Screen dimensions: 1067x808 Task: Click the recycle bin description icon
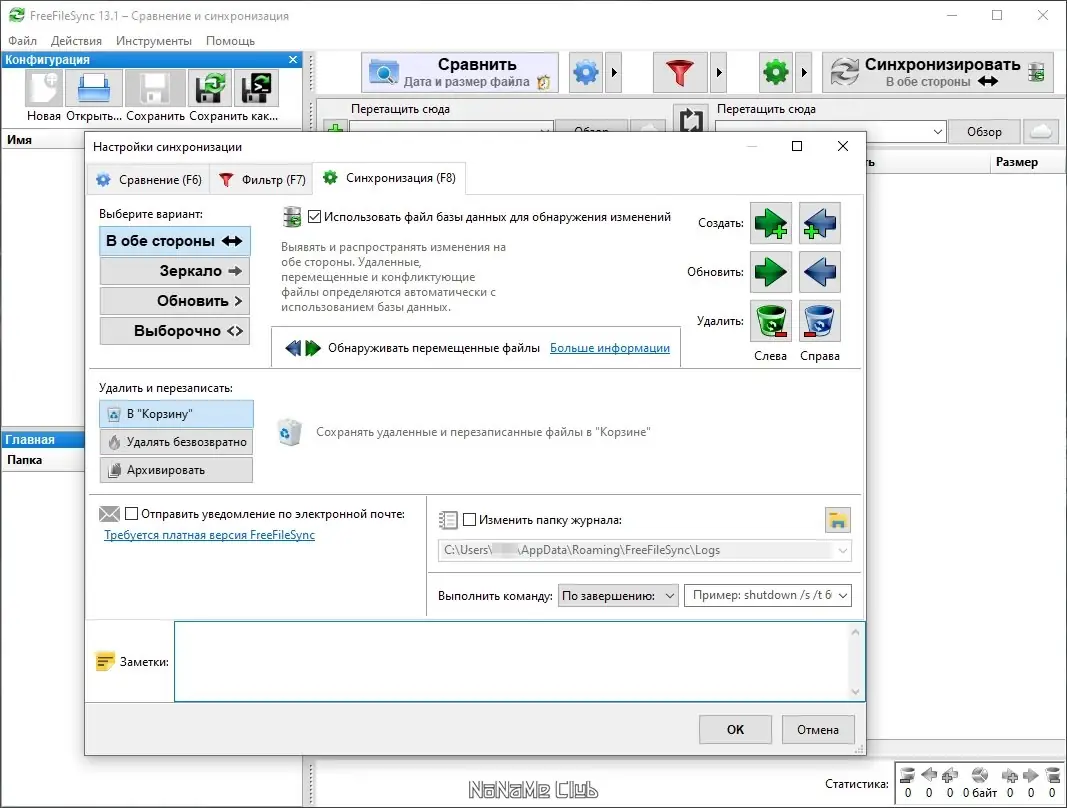click(289, 432)
